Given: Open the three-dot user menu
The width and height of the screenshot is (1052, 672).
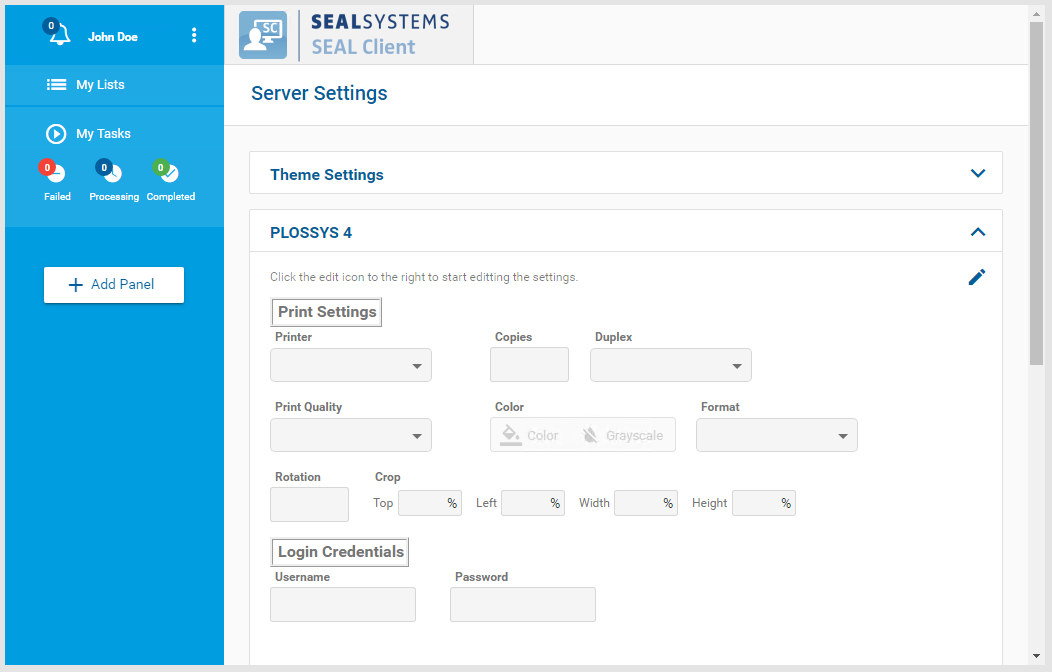Looking at the screenshot, I should 194,36.
